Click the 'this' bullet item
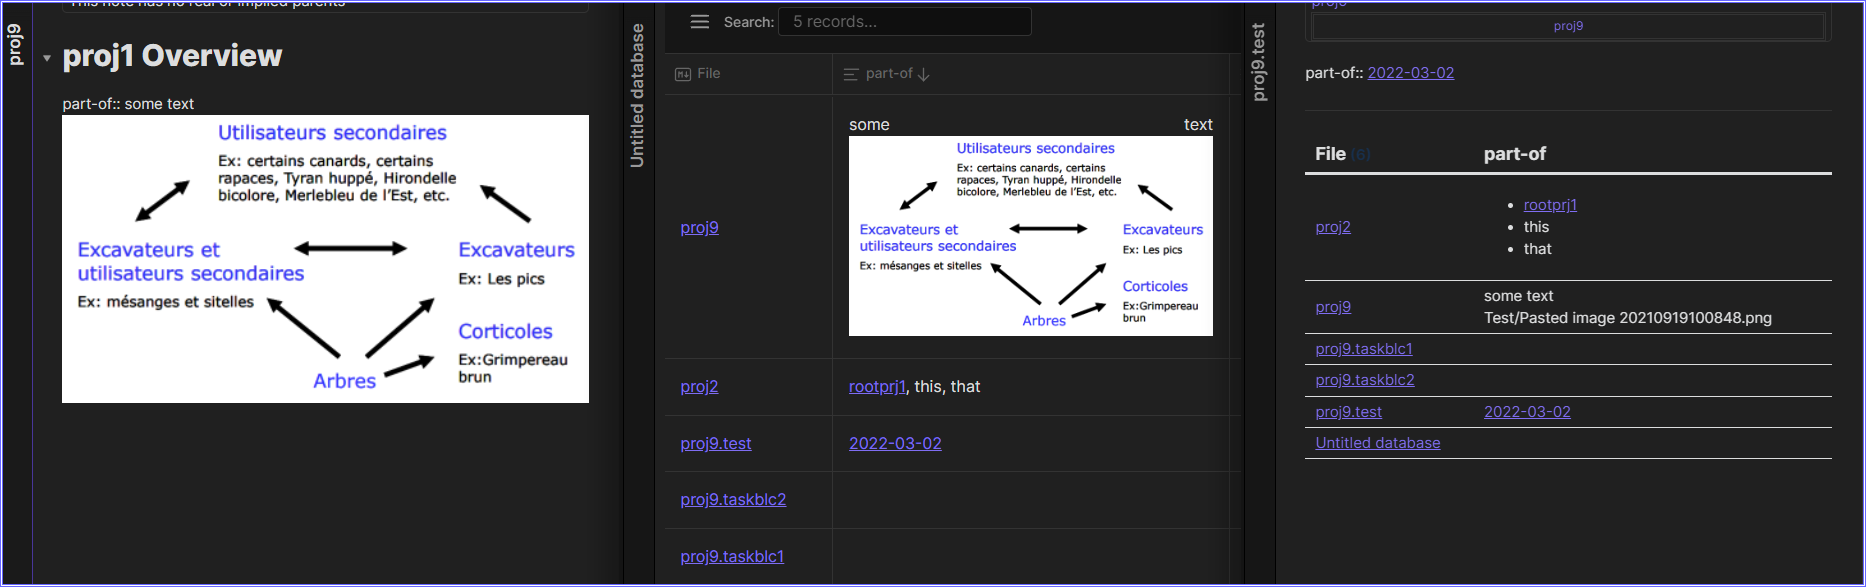The image size is (1866, 587). [1536, 227]
